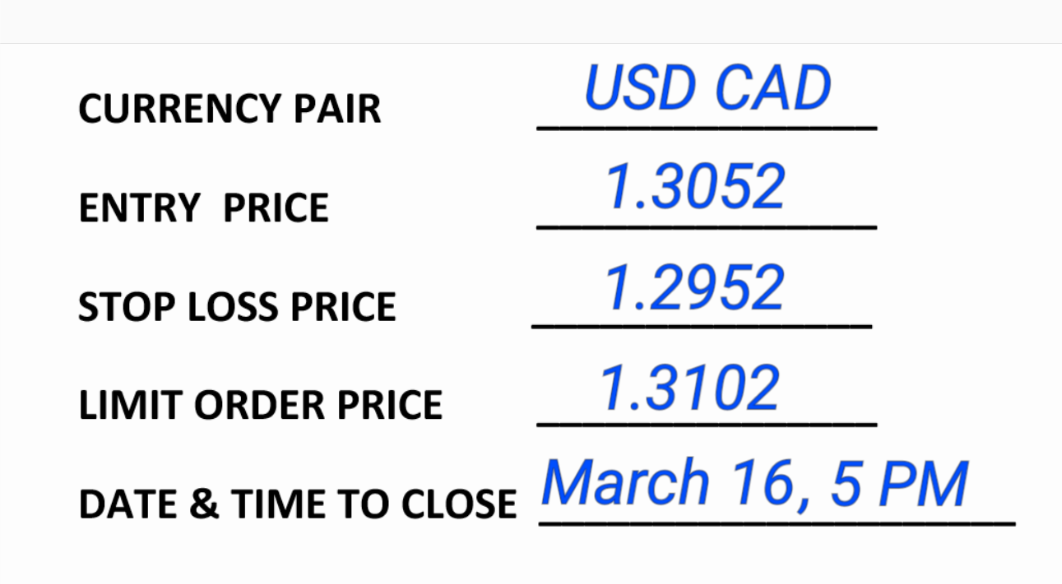Select the limit order value 1.3102
Viewport: 1062px width, 584px height.
click(690, 387)
